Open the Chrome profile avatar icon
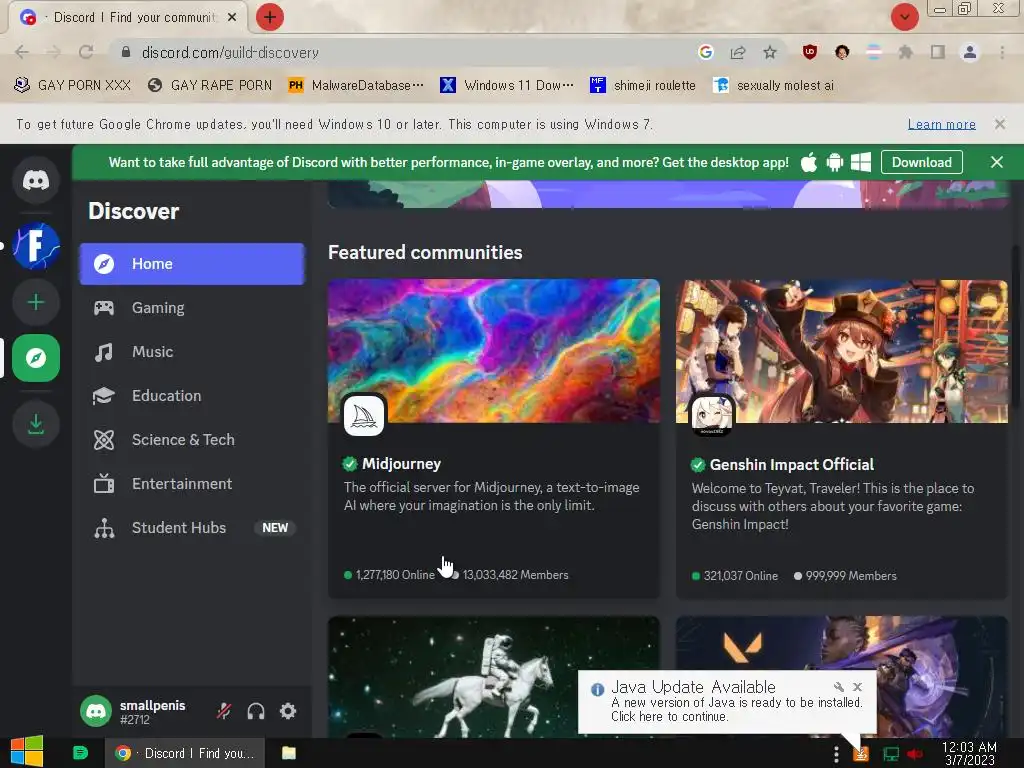 pyautogui.click(x=970, y=52)
